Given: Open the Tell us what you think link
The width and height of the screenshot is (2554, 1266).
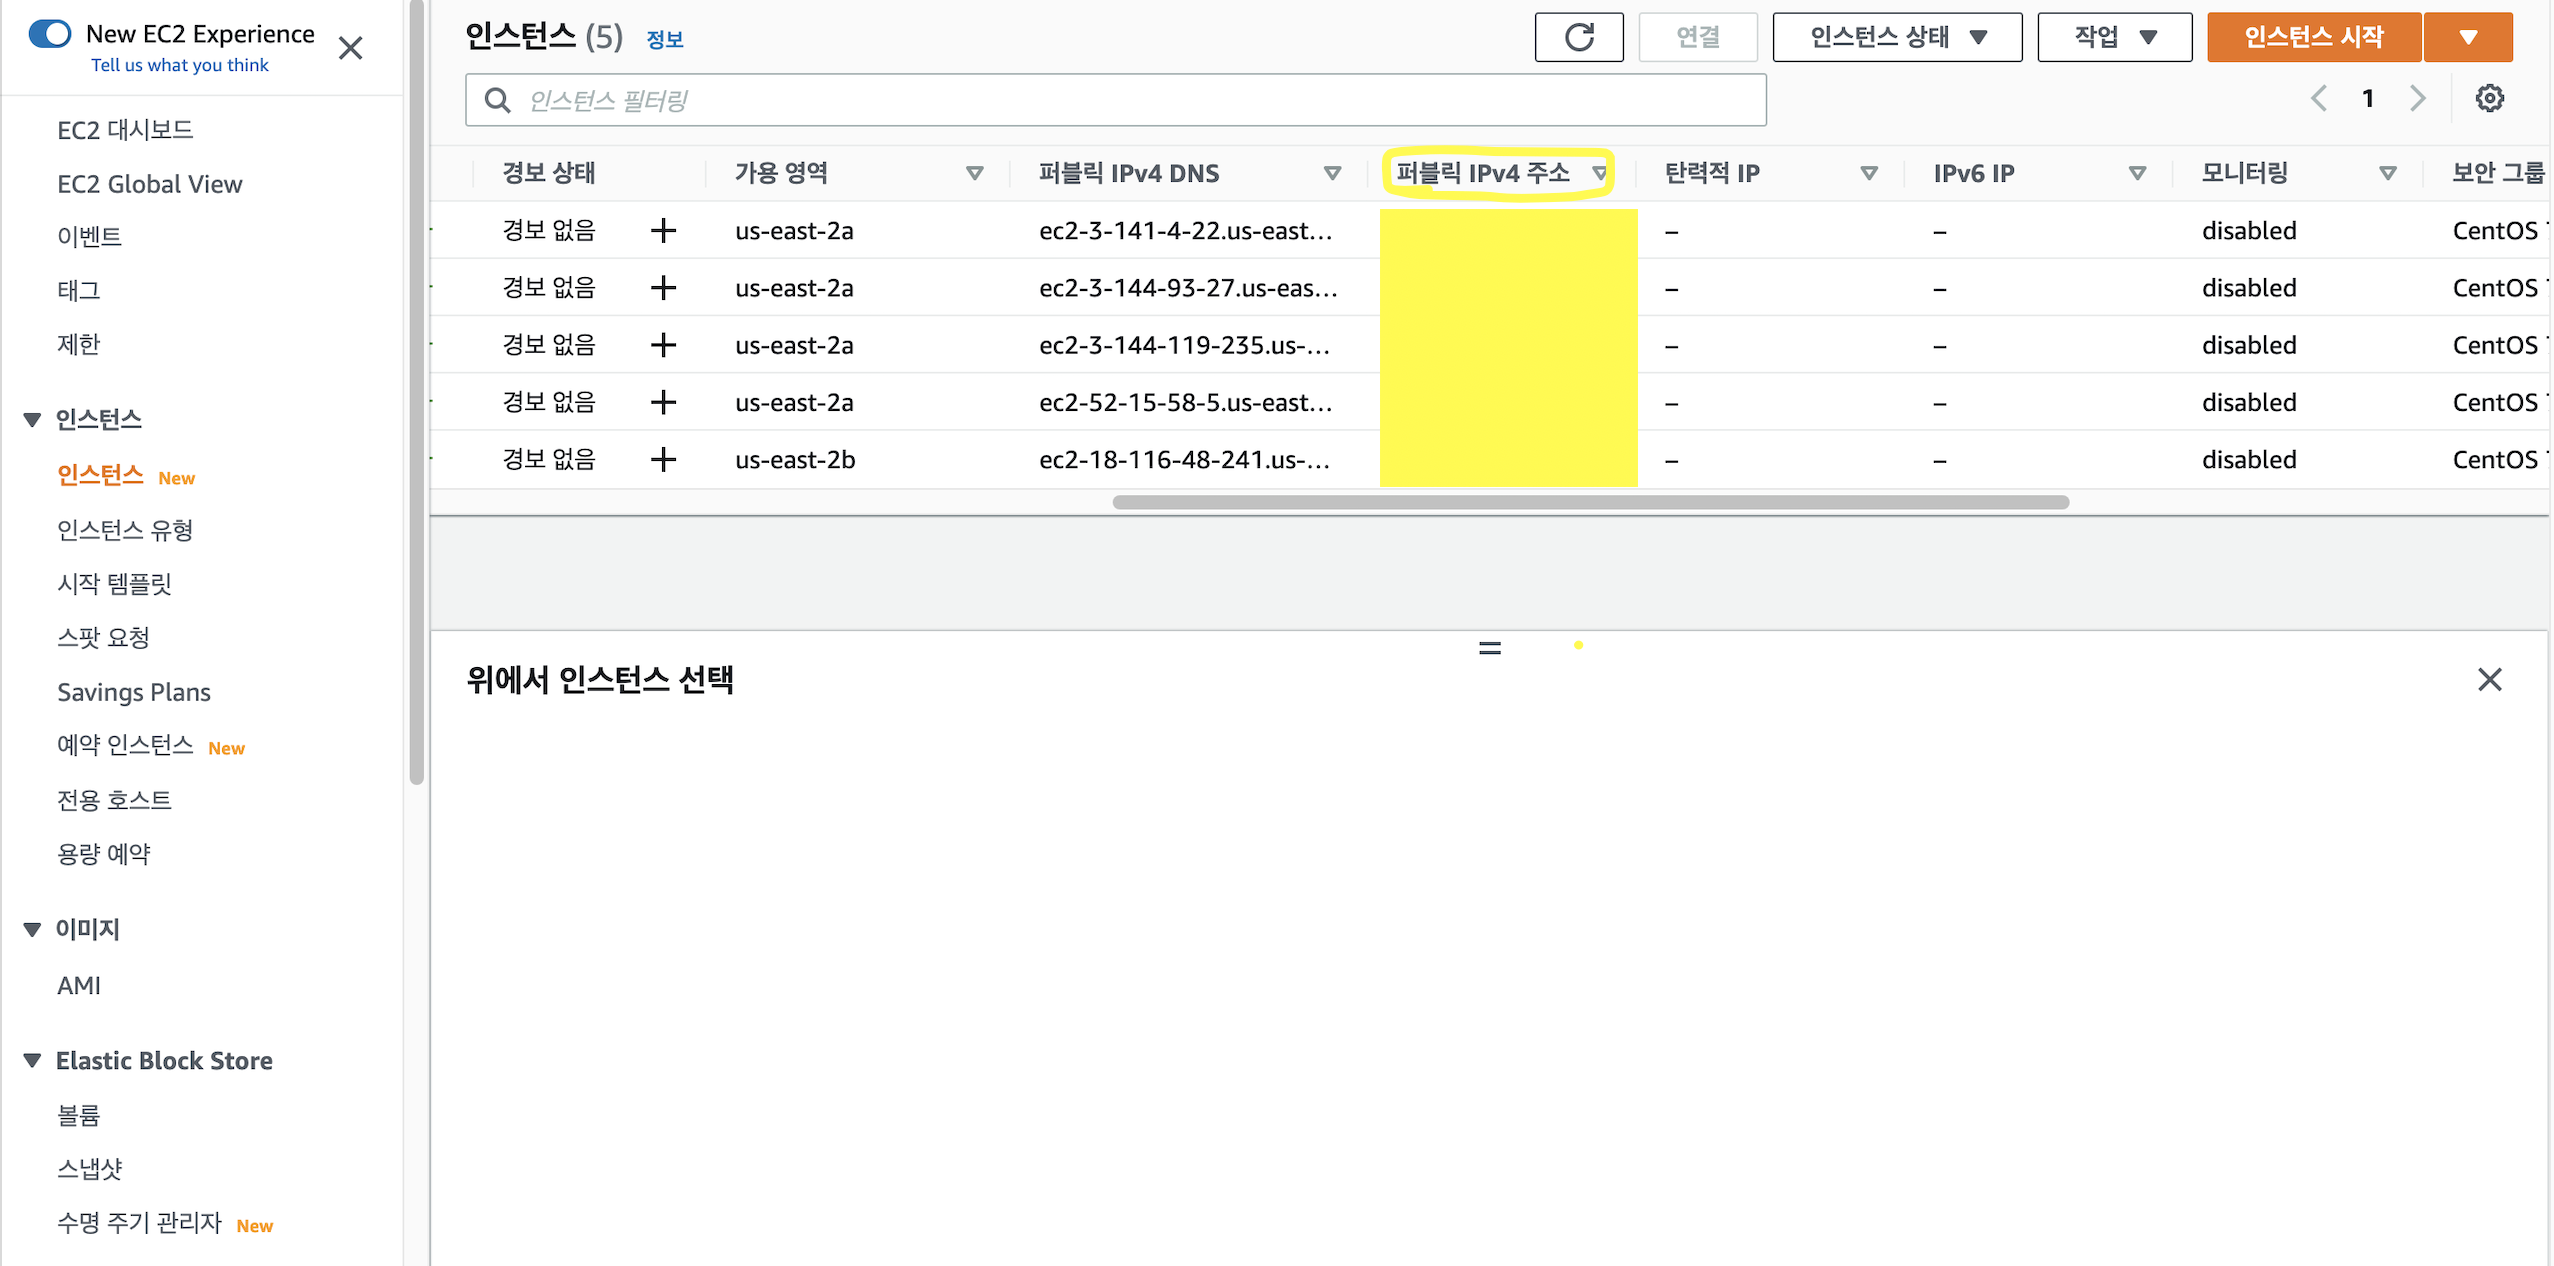Looking at the screenshot, I should coord(180,65).
